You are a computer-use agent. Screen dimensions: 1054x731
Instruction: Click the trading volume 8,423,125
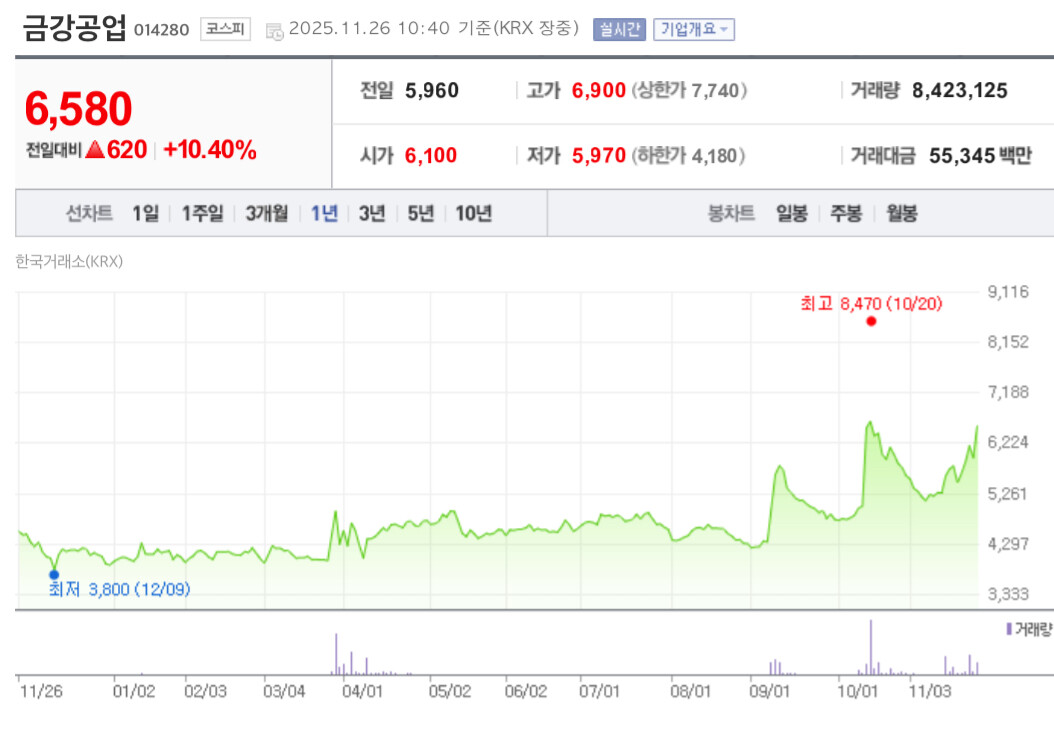960,91
